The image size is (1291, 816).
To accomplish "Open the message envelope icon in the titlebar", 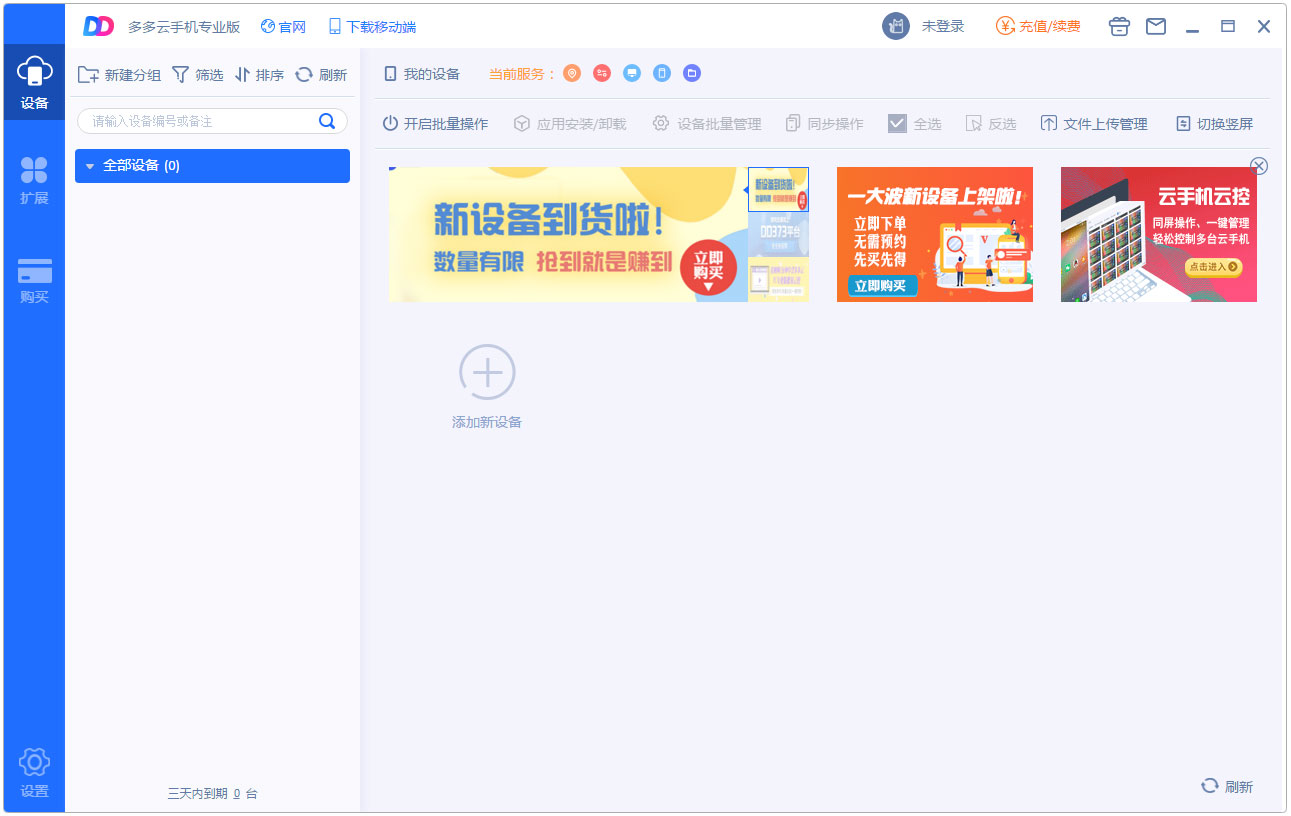I will pyautogui.click(x=1156, y=26).
